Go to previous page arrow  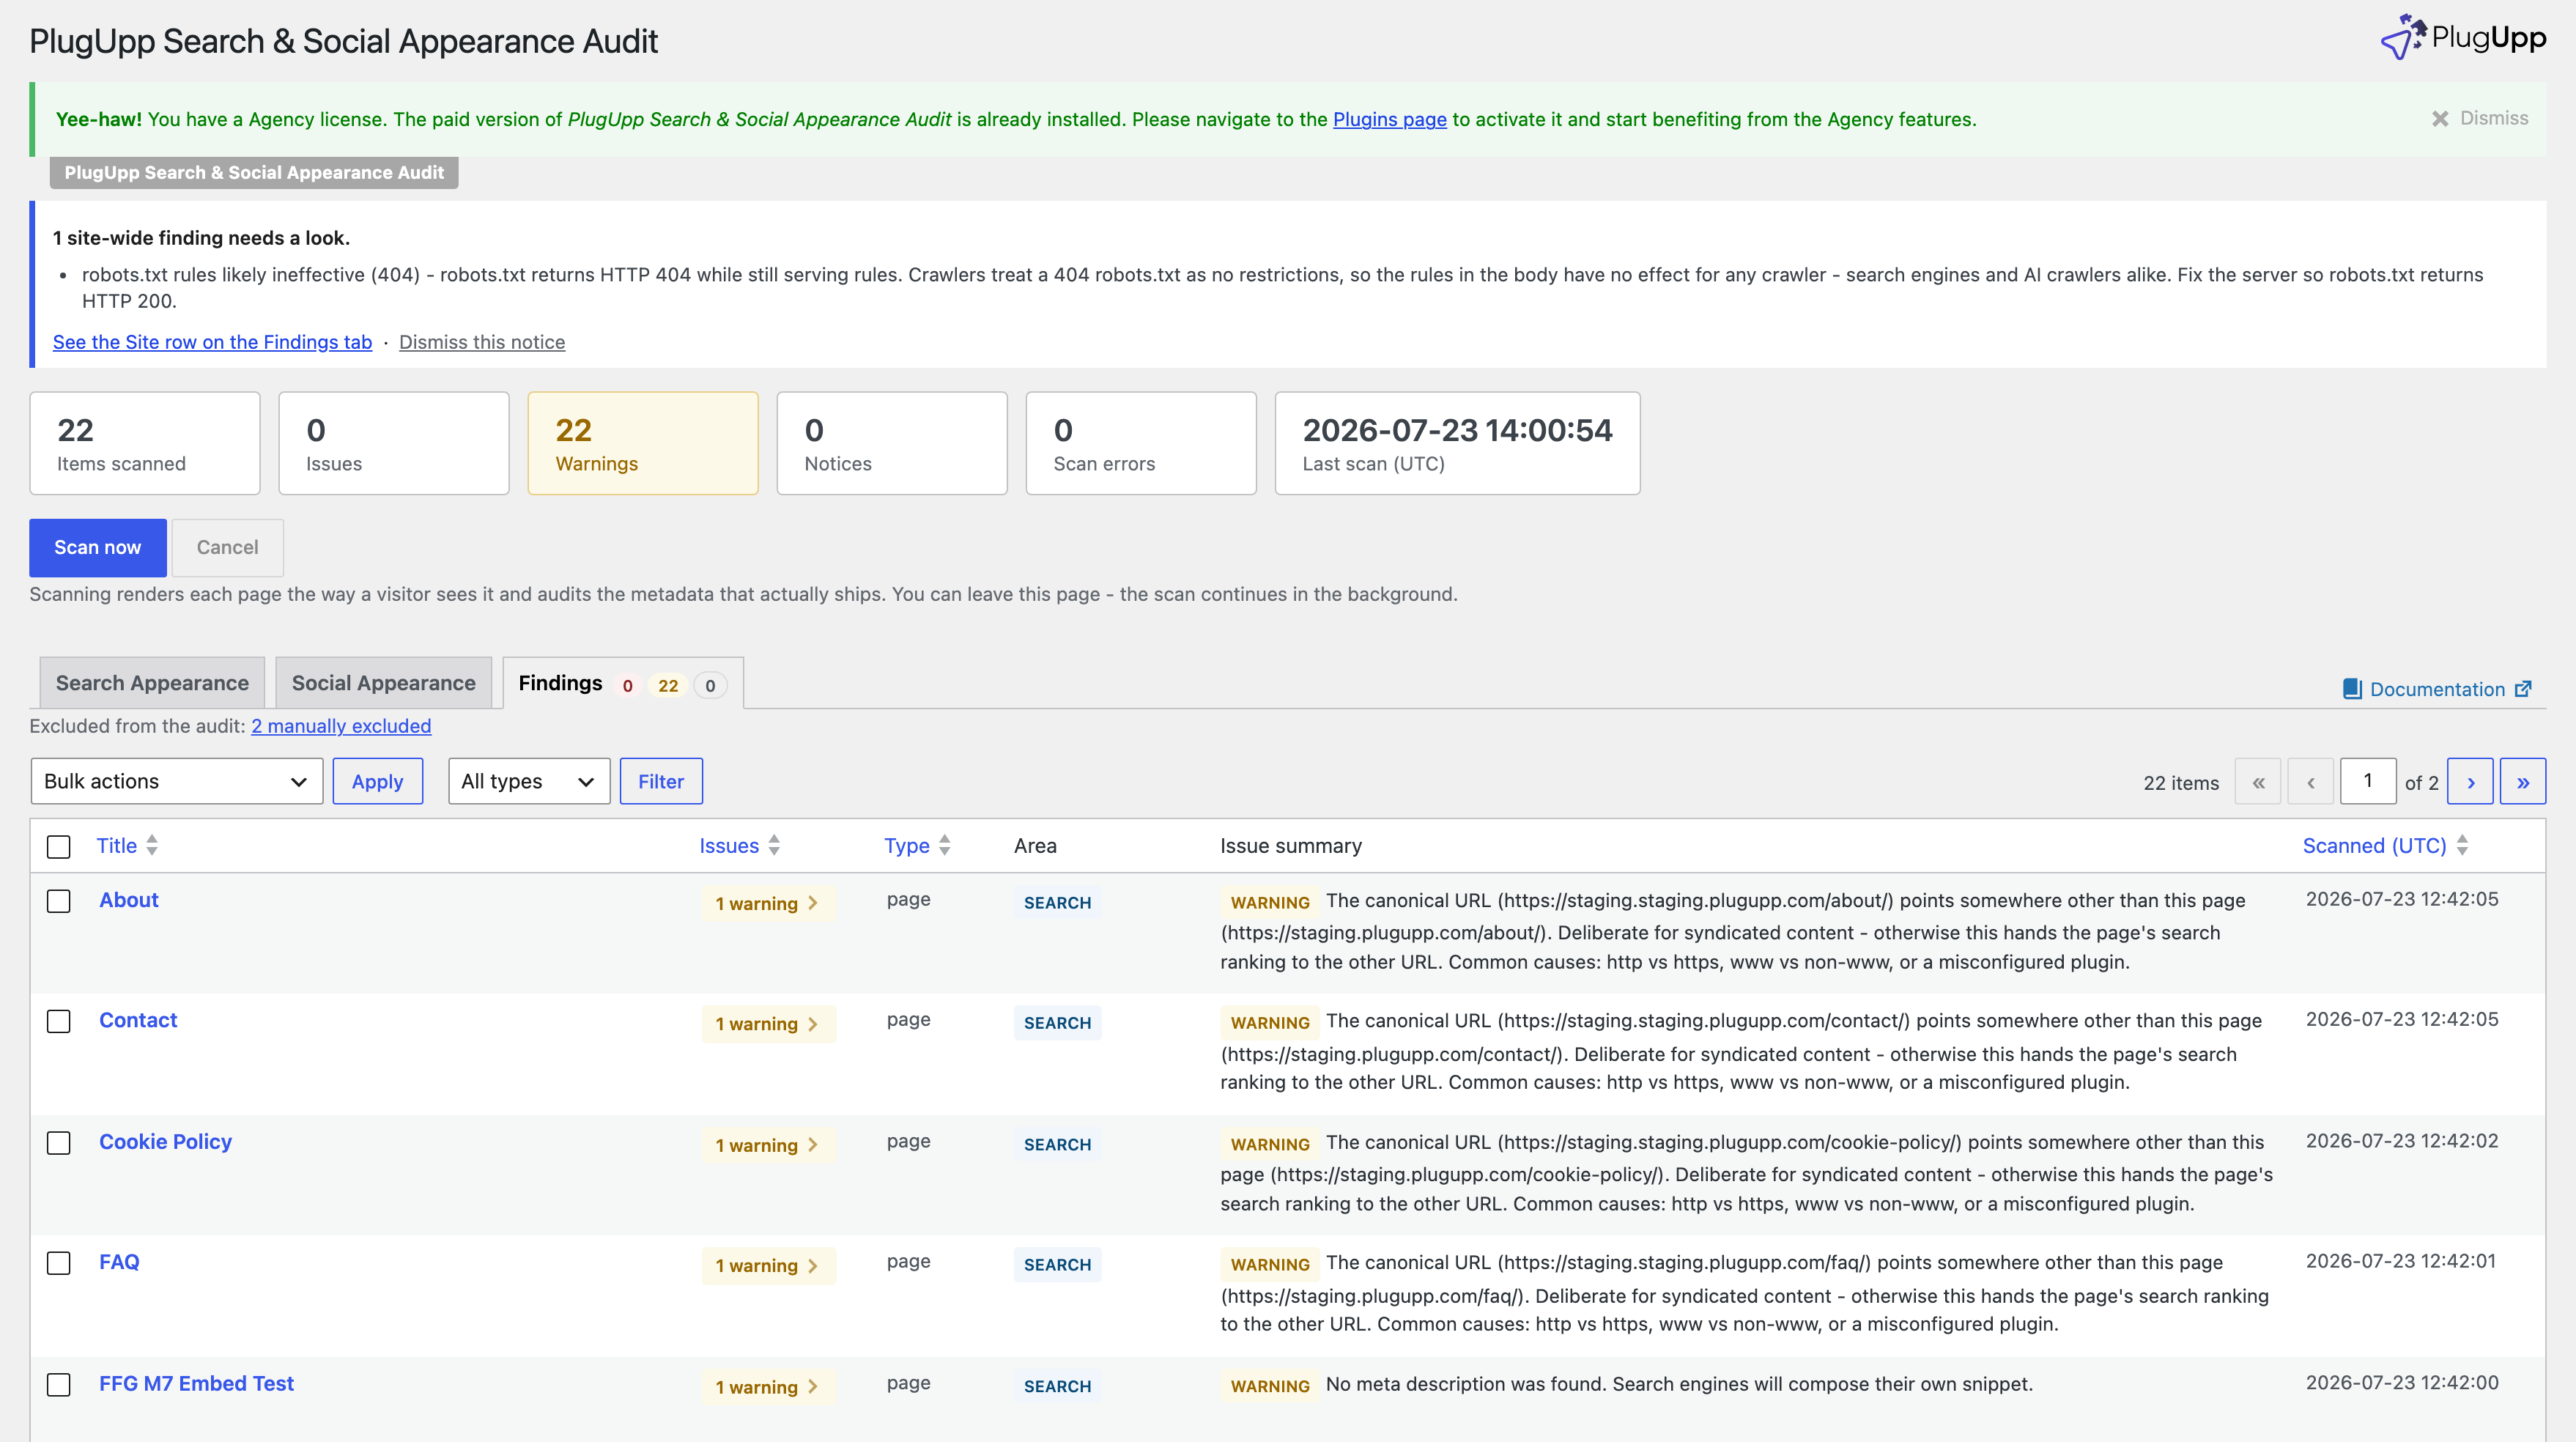2311,782
